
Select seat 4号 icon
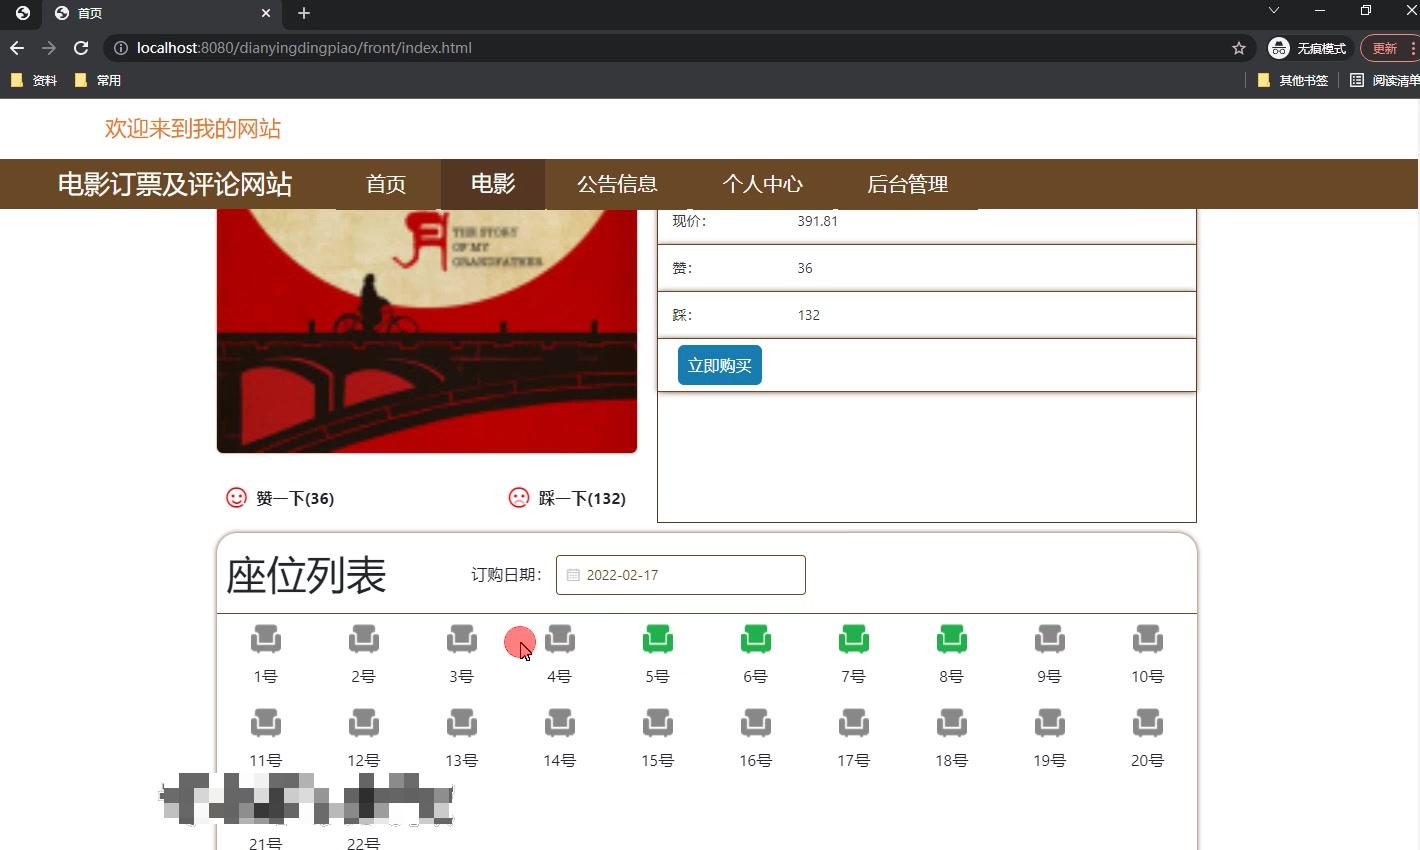click(559, 639)
